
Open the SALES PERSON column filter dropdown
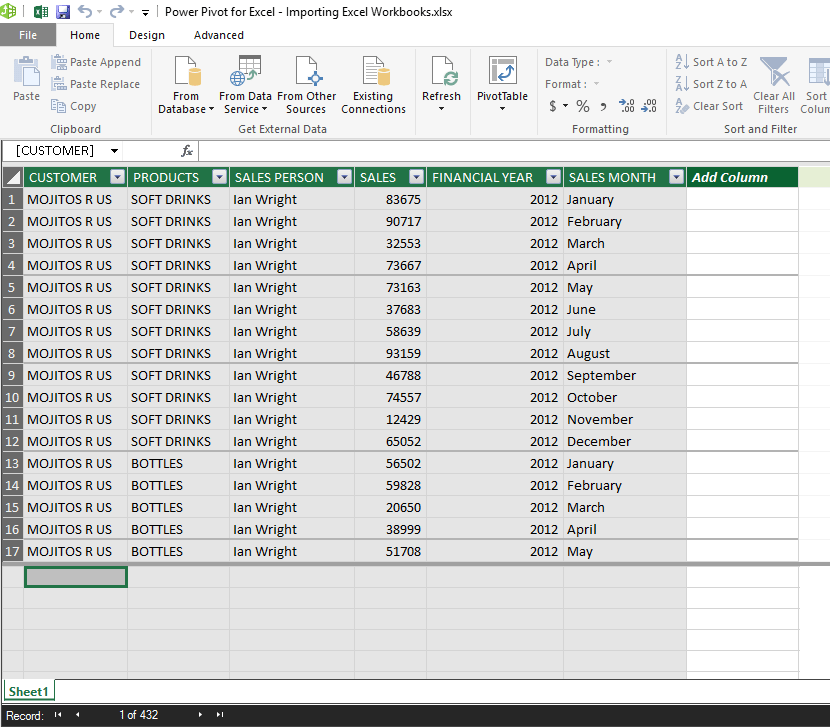click(345, 177)
